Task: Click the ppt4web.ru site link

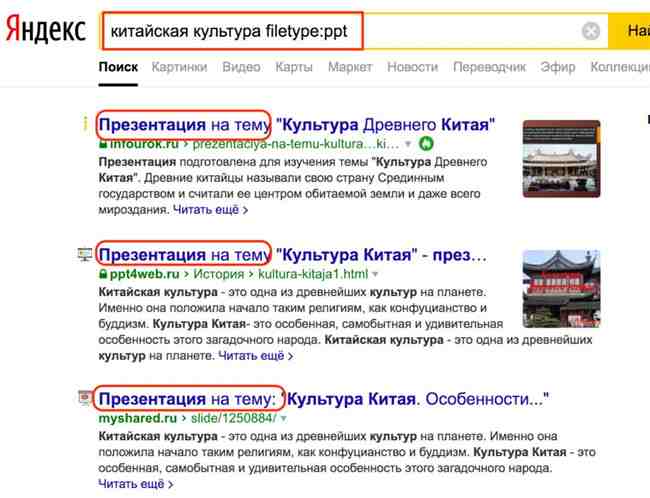Action: [145, 275]
